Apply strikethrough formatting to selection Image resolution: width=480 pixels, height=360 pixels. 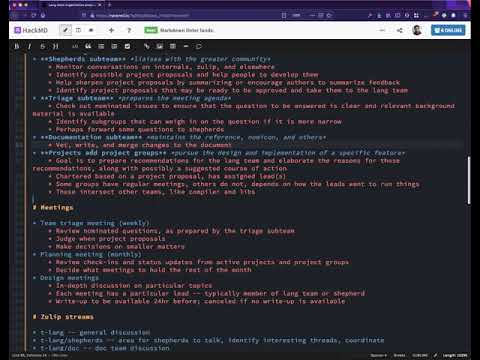[x=42, y=46]
